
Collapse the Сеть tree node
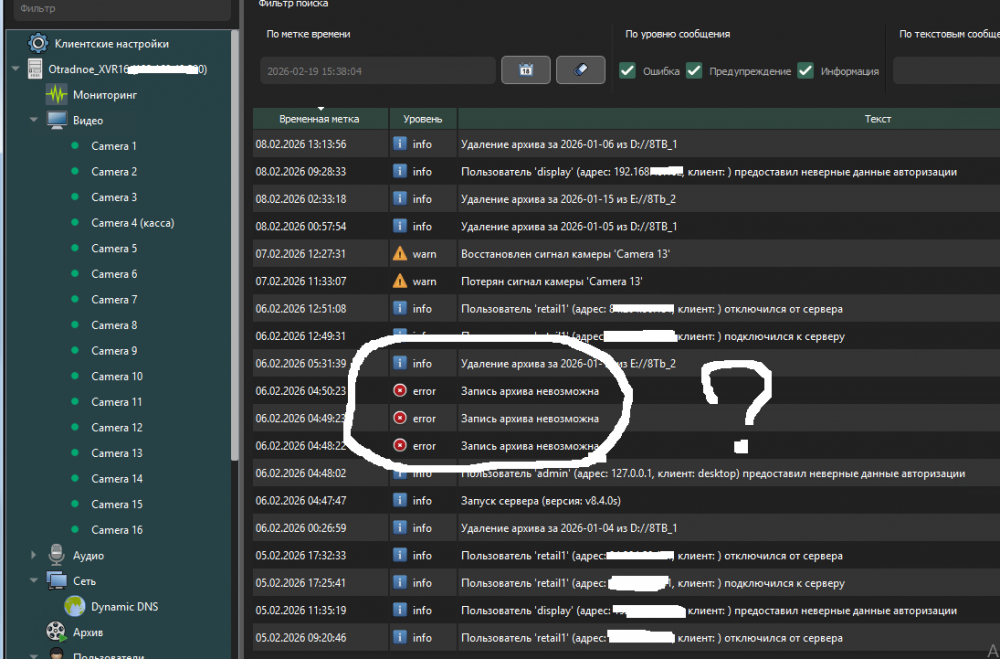[x=33, y=581]
